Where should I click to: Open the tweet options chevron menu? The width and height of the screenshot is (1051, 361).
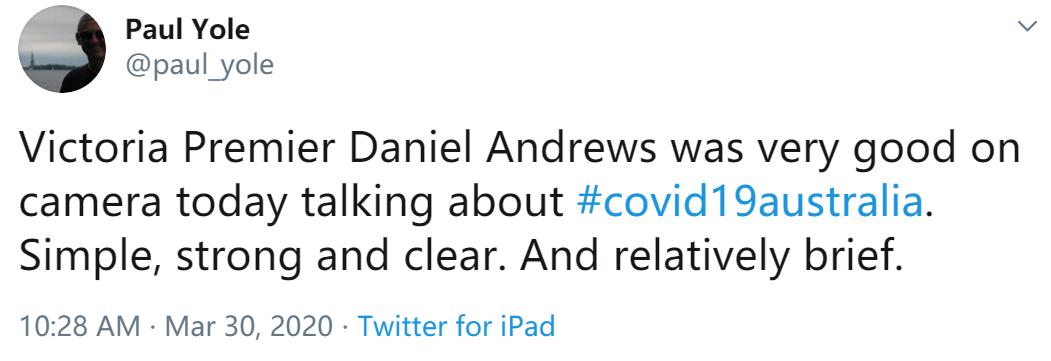[x=1027, y=27]
